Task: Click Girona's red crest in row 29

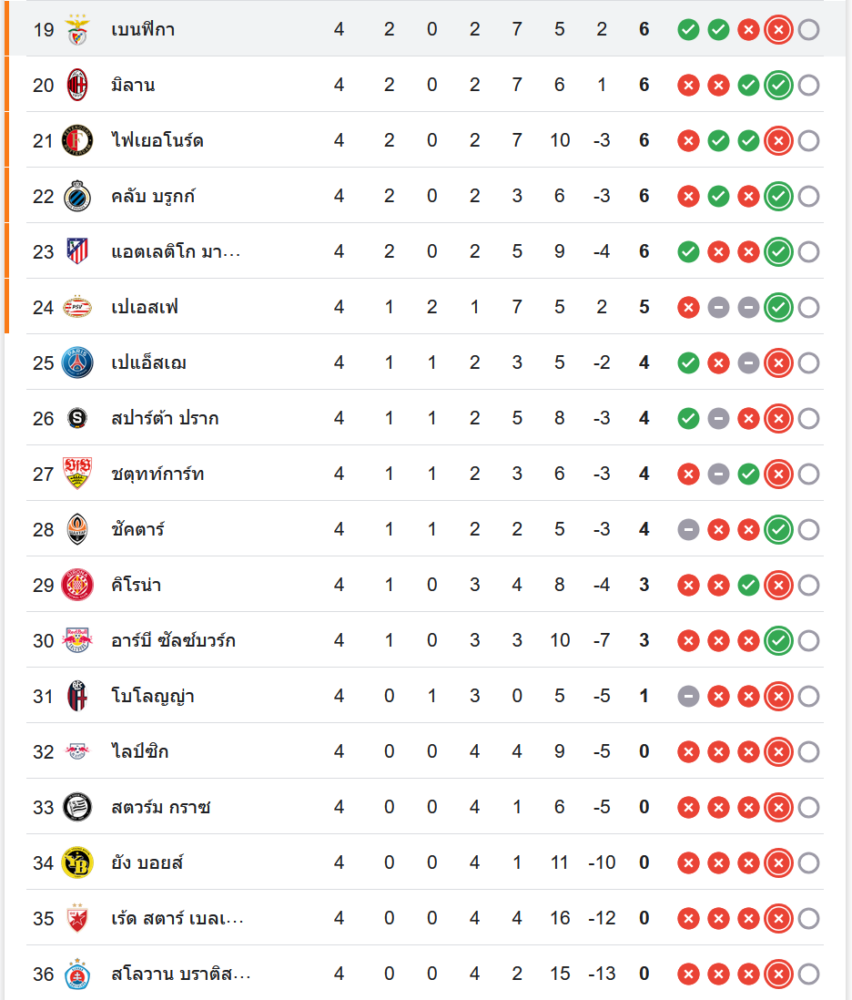Action: 77,585
